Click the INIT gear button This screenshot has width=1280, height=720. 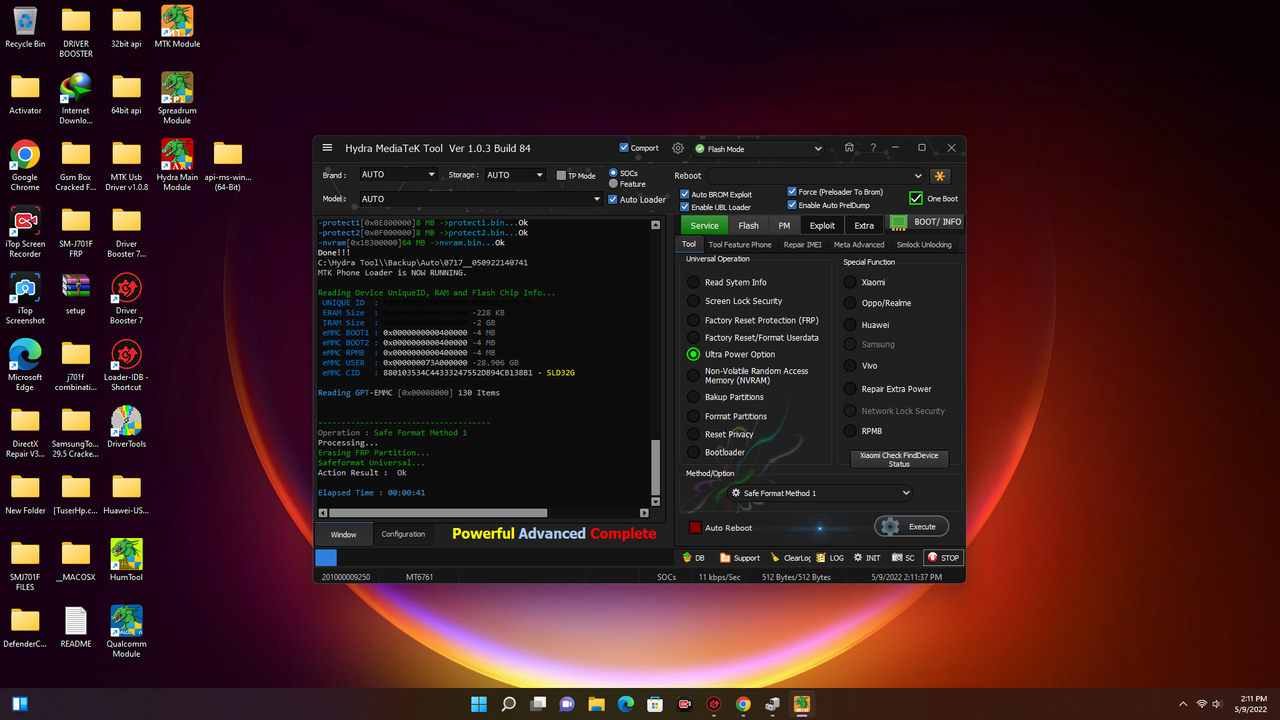(867, 558)
